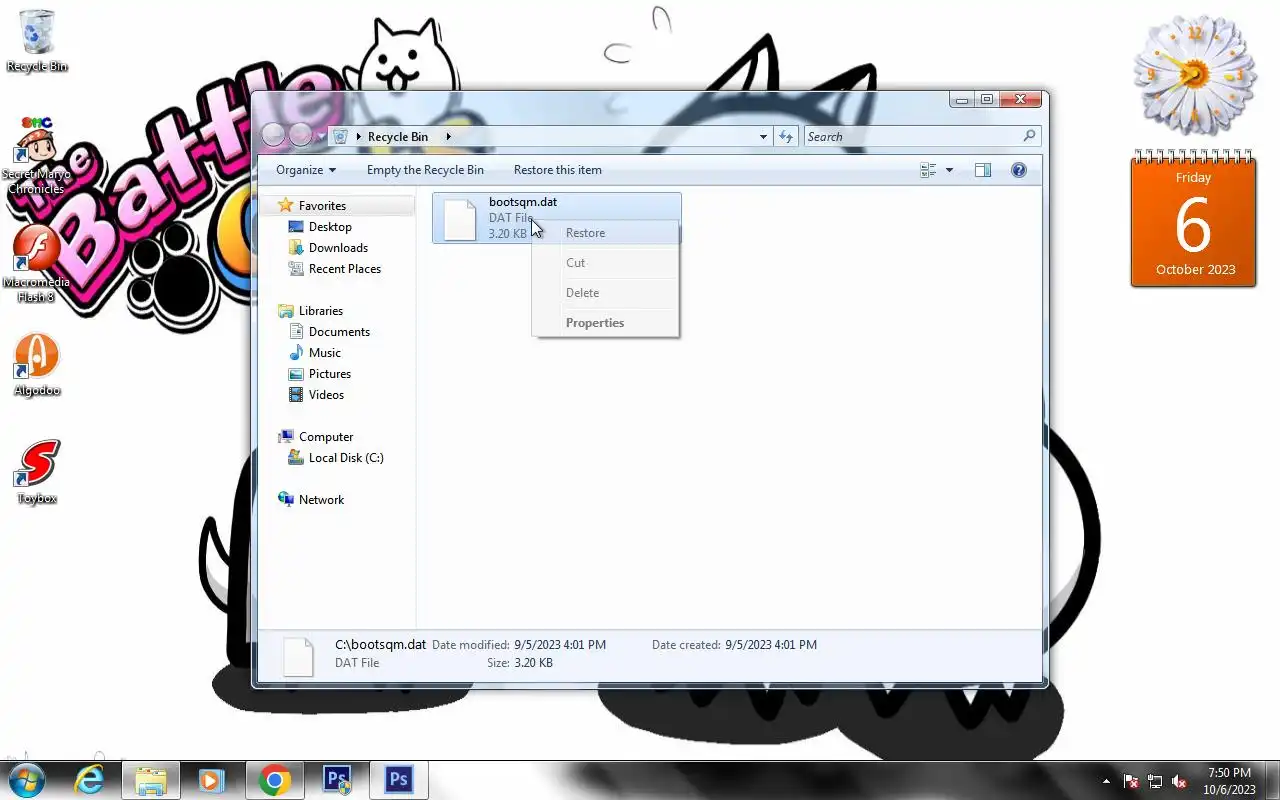Click the muted volume tray icon
1280x800 pixels.
(x=1179, y=781)
